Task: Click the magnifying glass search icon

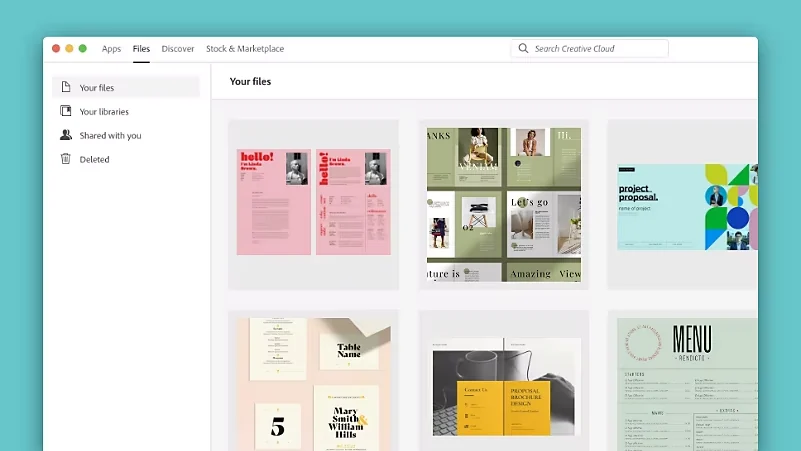Action: coord(523,48)
